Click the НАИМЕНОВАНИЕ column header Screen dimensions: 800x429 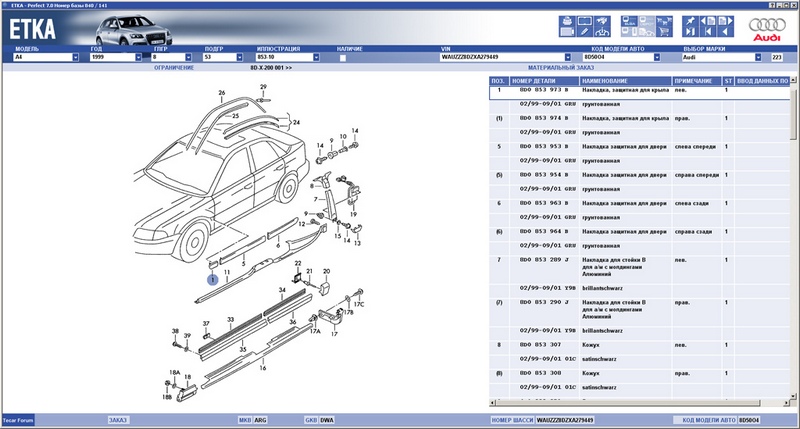coord(625,81)
